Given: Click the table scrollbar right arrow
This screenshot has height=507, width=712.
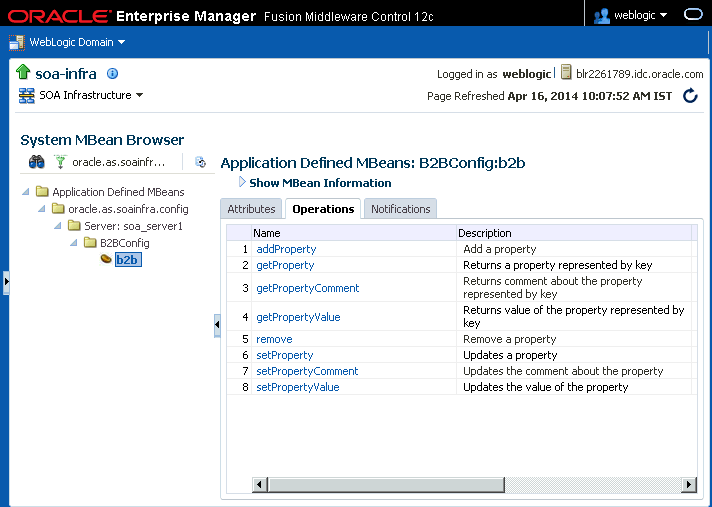Looking at the screenshot, I should (689, 485).
